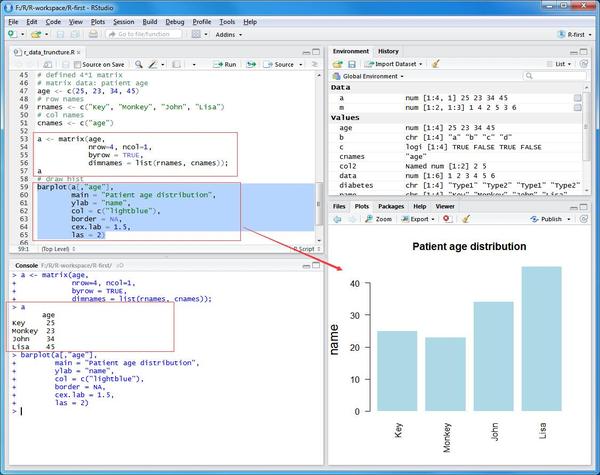
Task: Remove the current plot with red X icon
Action: click(x=446, y=219)
